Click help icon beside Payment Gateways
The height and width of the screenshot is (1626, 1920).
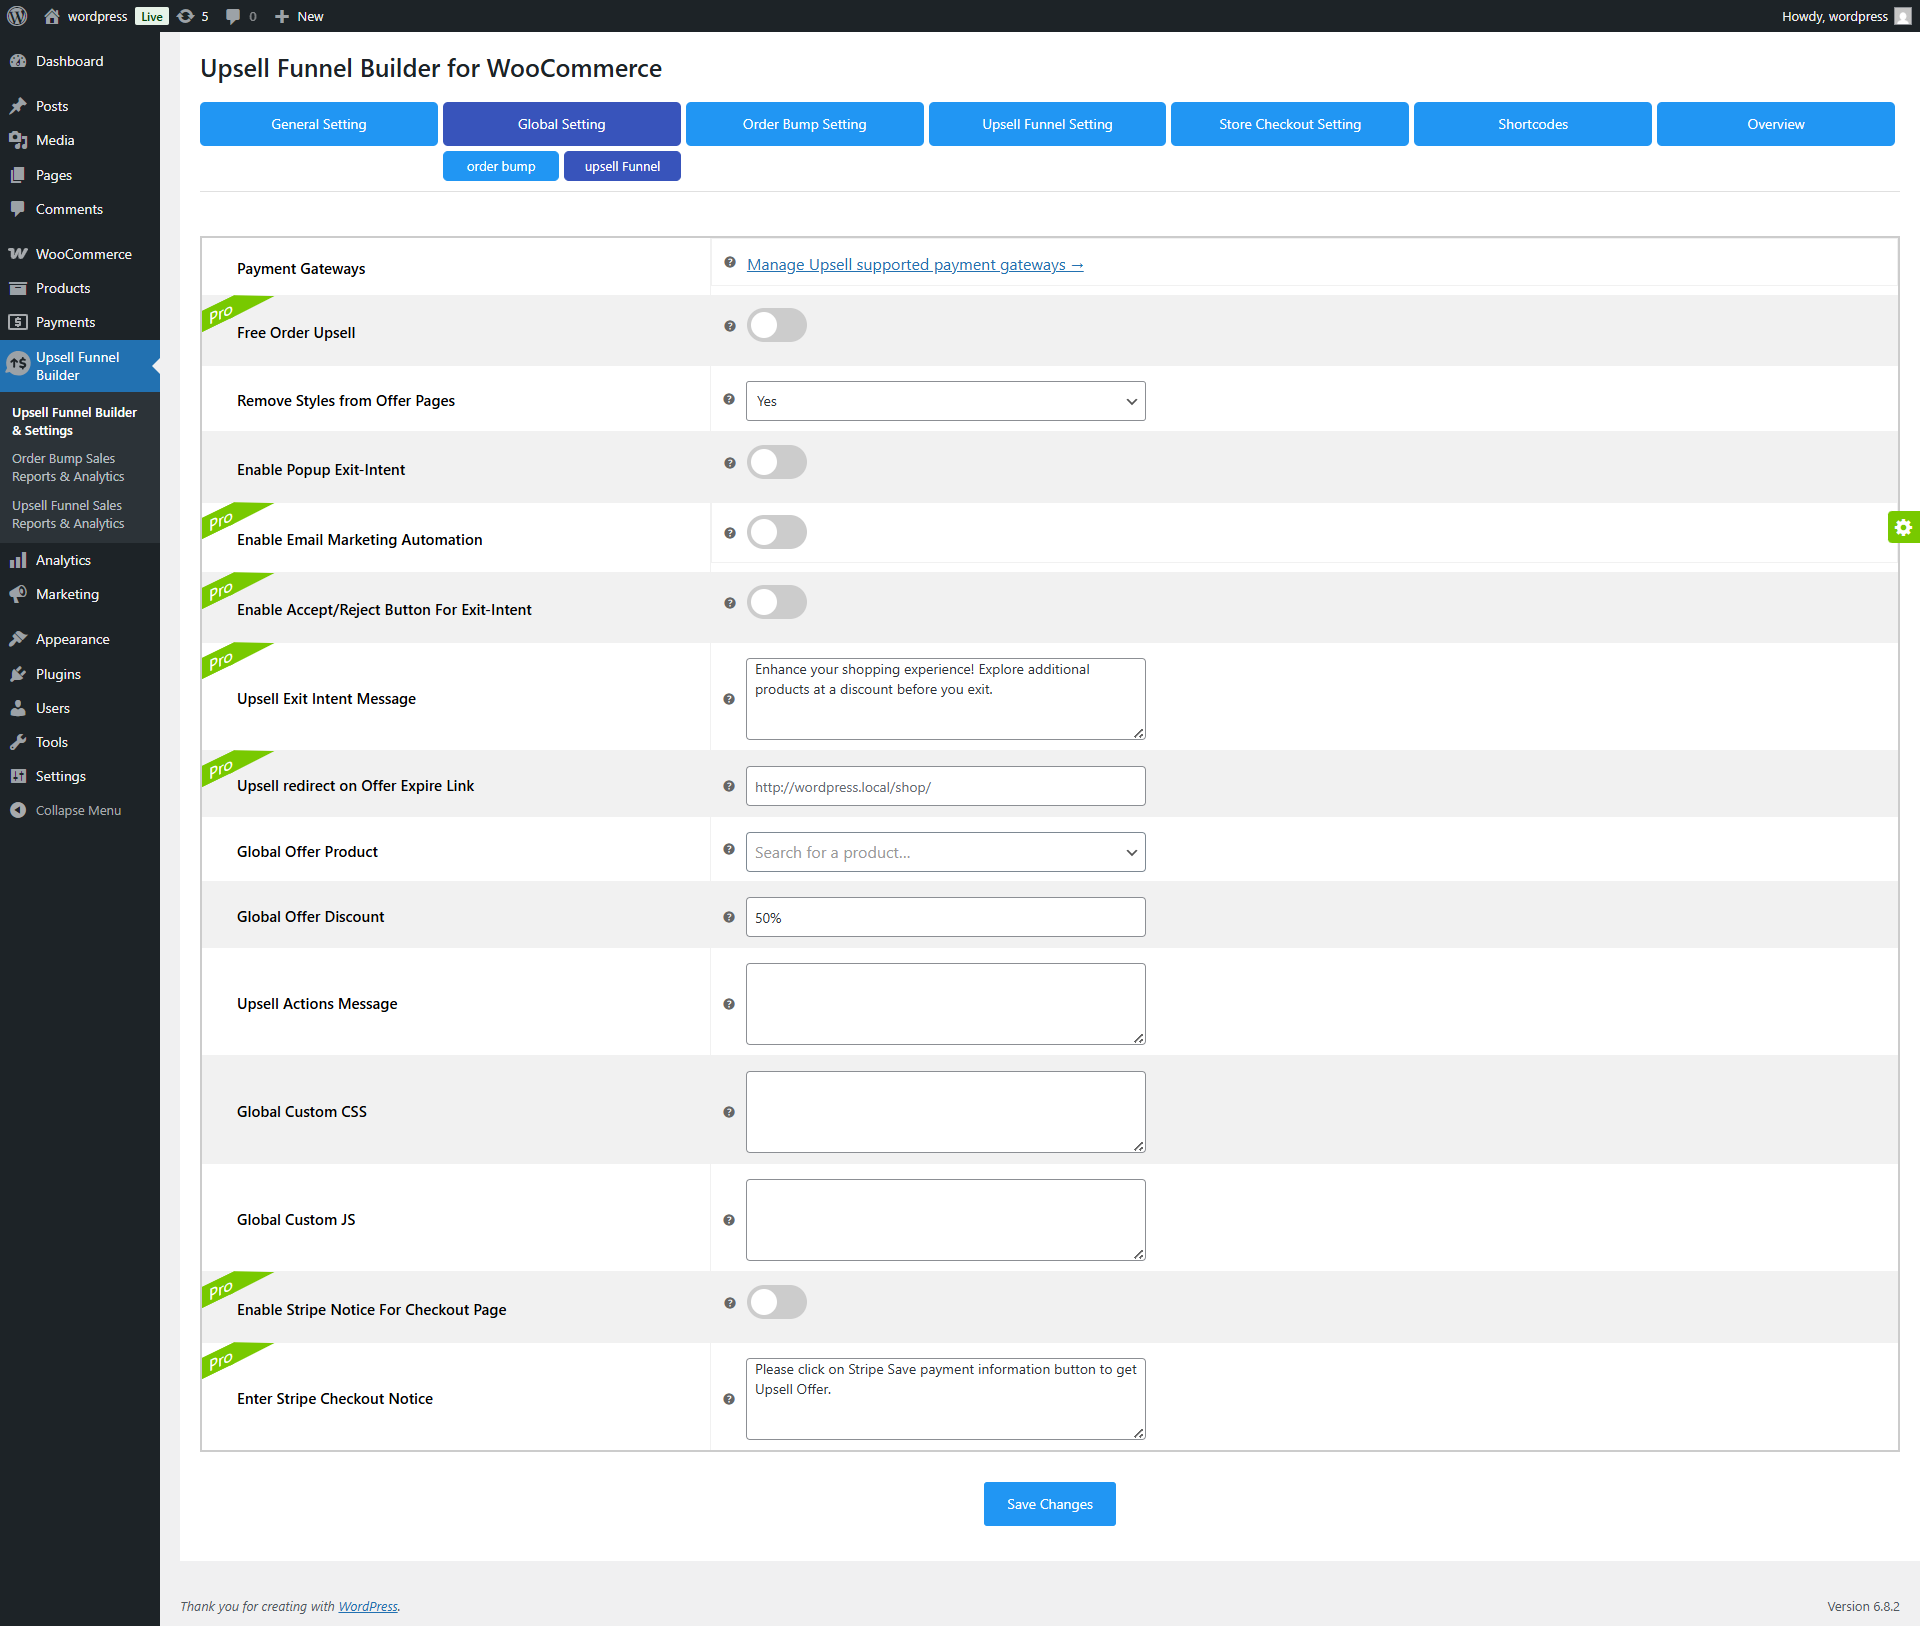730,263
